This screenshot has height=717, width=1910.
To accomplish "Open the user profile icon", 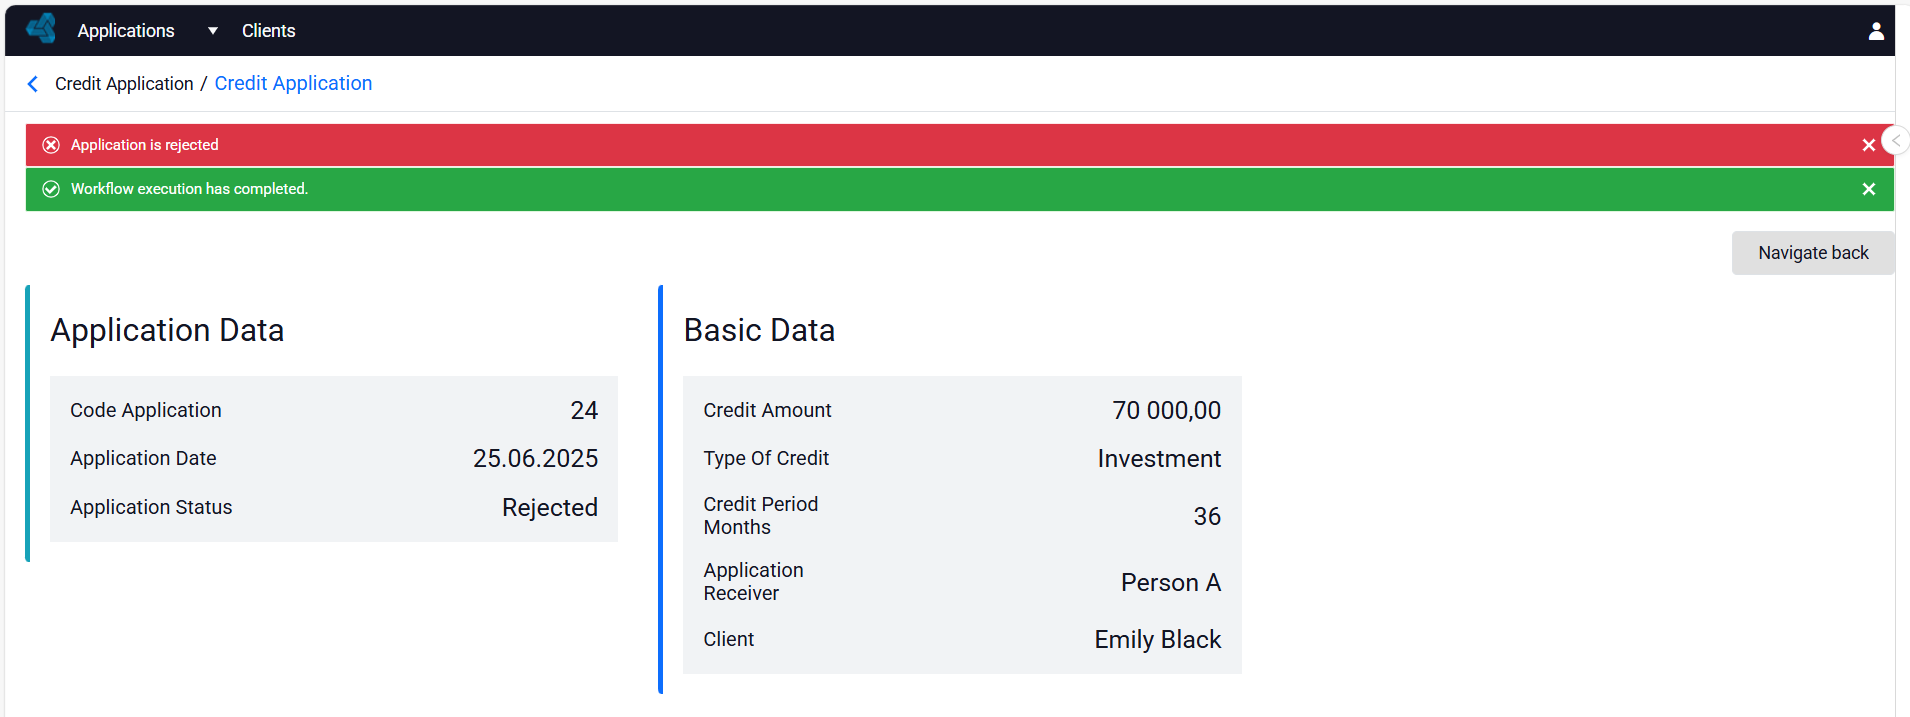I will tap(1876, 31).
